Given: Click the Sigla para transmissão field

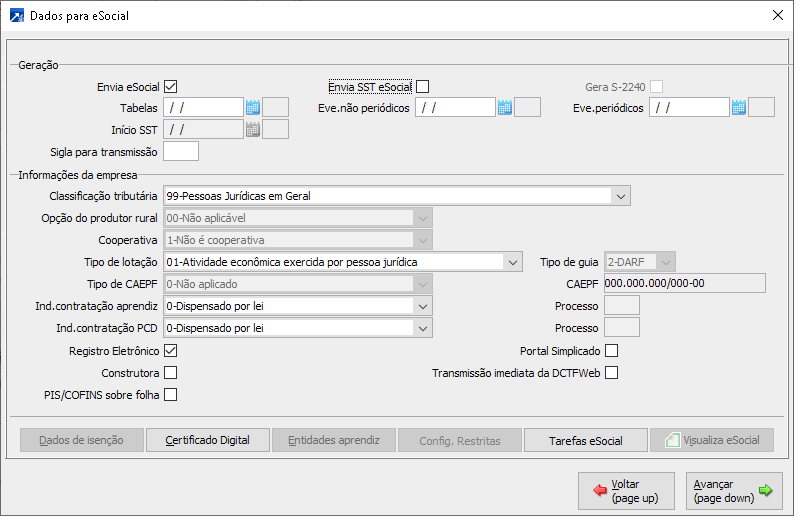Looking at the screenshot, I should point(181,151).
